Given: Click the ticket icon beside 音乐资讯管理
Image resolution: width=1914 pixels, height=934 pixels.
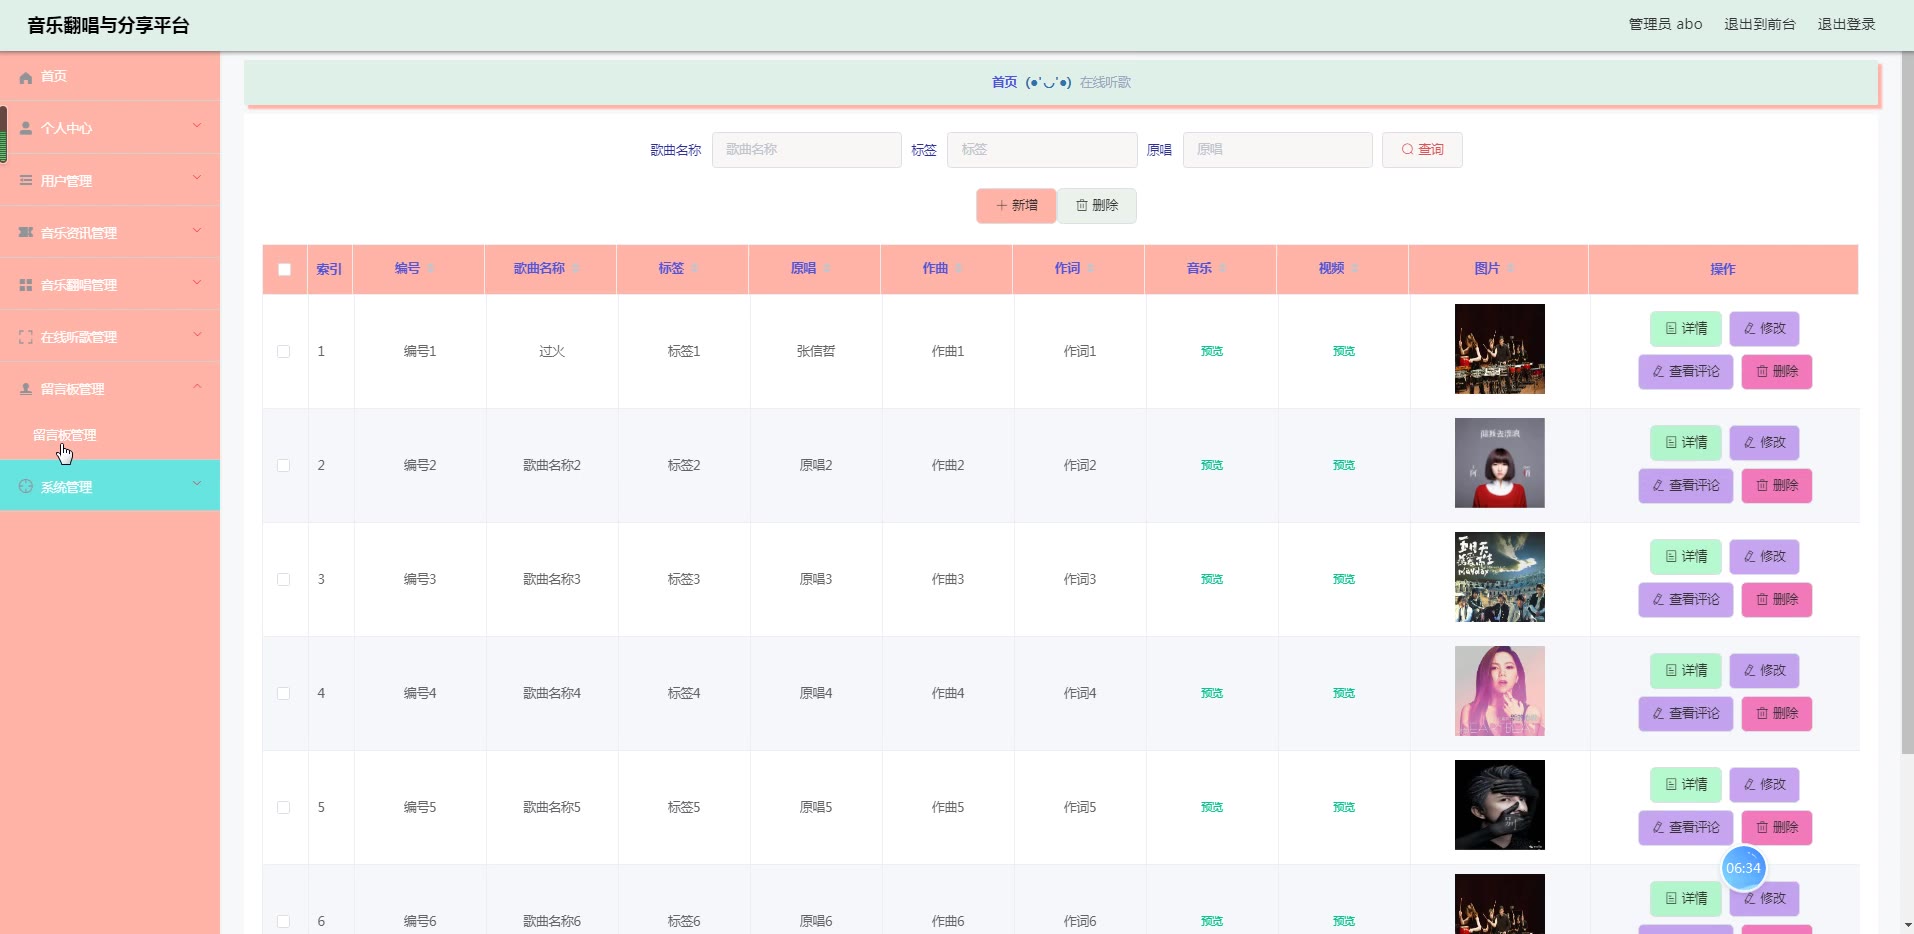Looking at the screenshot, I should (26, 232).
